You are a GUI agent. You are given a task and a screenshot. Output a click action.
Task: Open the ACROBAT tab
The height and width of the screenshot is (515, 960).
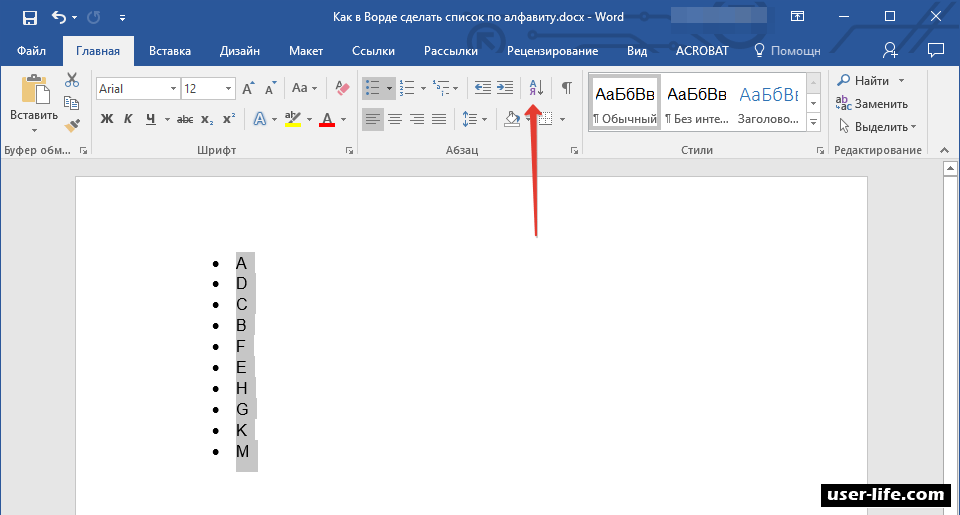coord(702,51)
